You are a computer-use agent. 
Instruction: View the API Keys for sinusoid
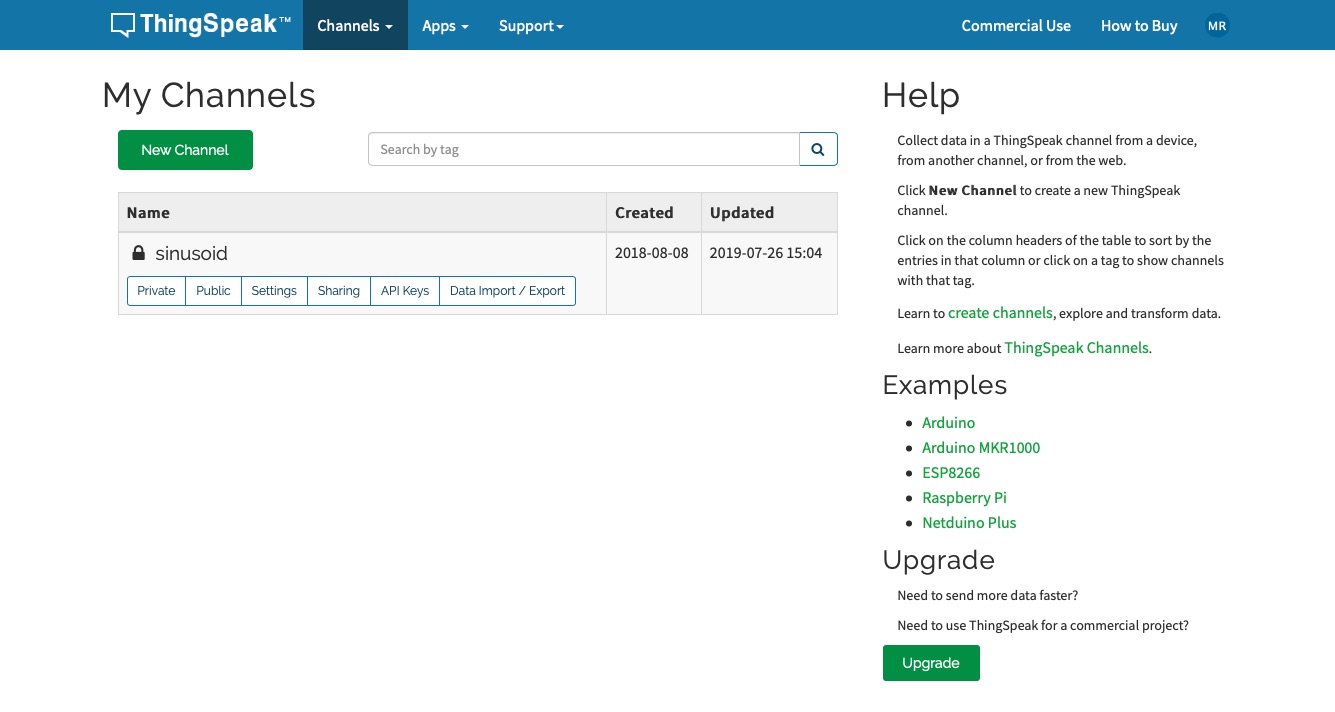pos(404,291)
